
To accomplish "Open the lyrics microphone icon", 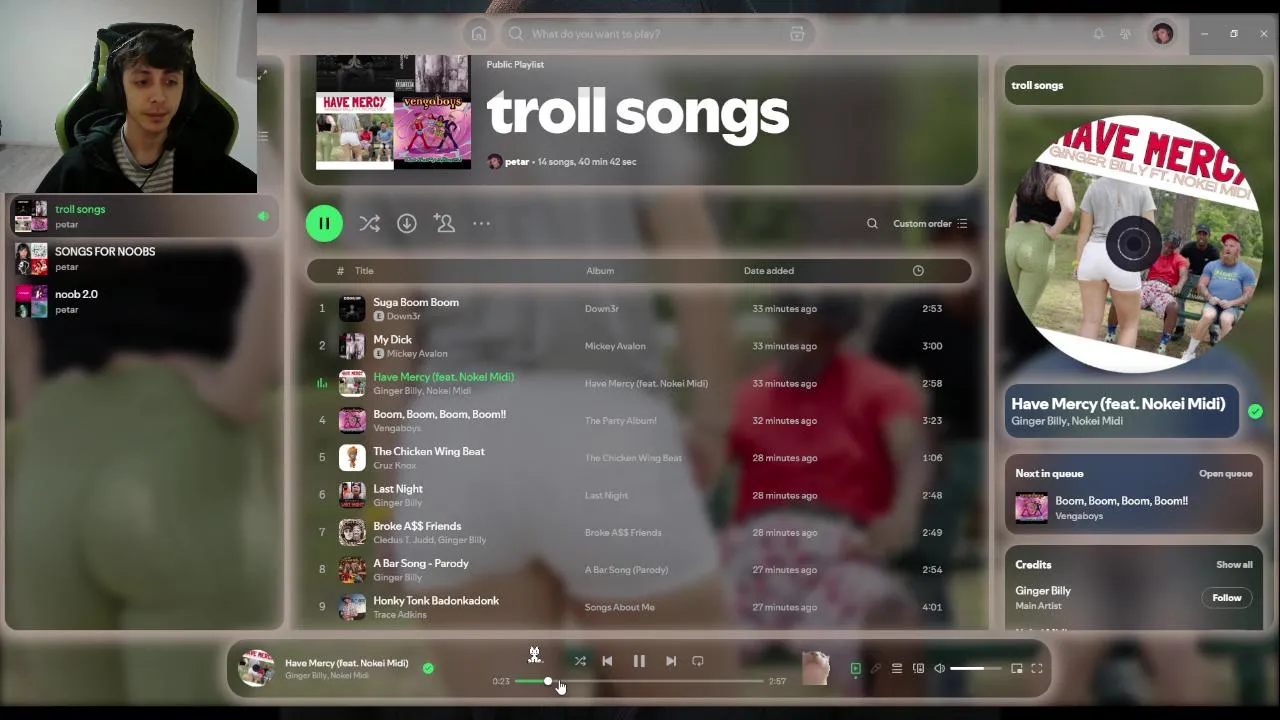I will point(876,669).
